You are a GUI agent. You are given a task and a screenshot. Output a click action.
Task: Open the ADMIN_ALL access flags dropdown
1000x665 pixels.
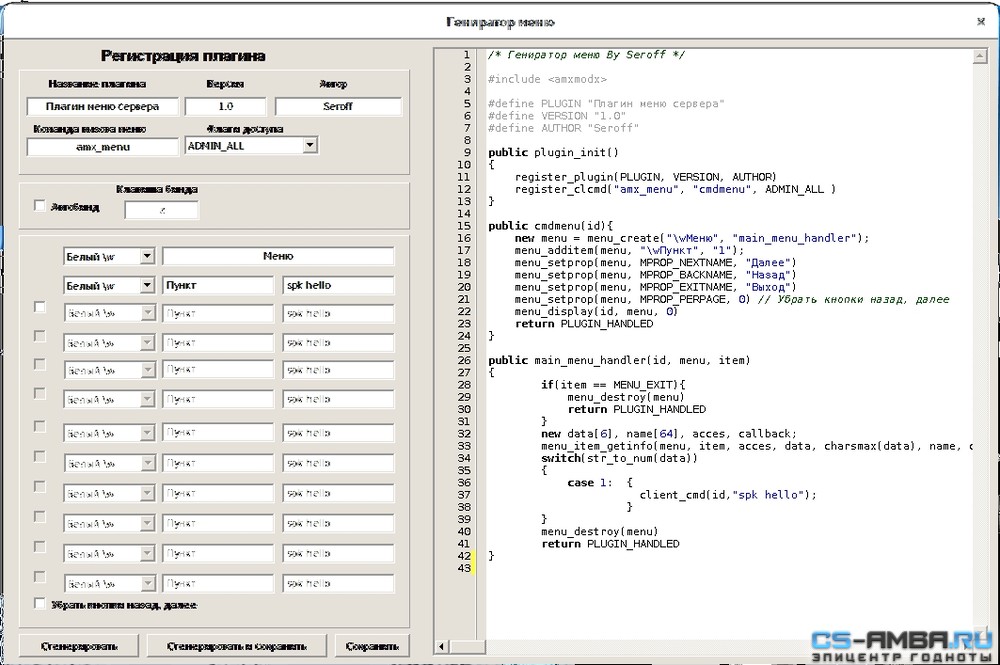(x=309, y=145)
